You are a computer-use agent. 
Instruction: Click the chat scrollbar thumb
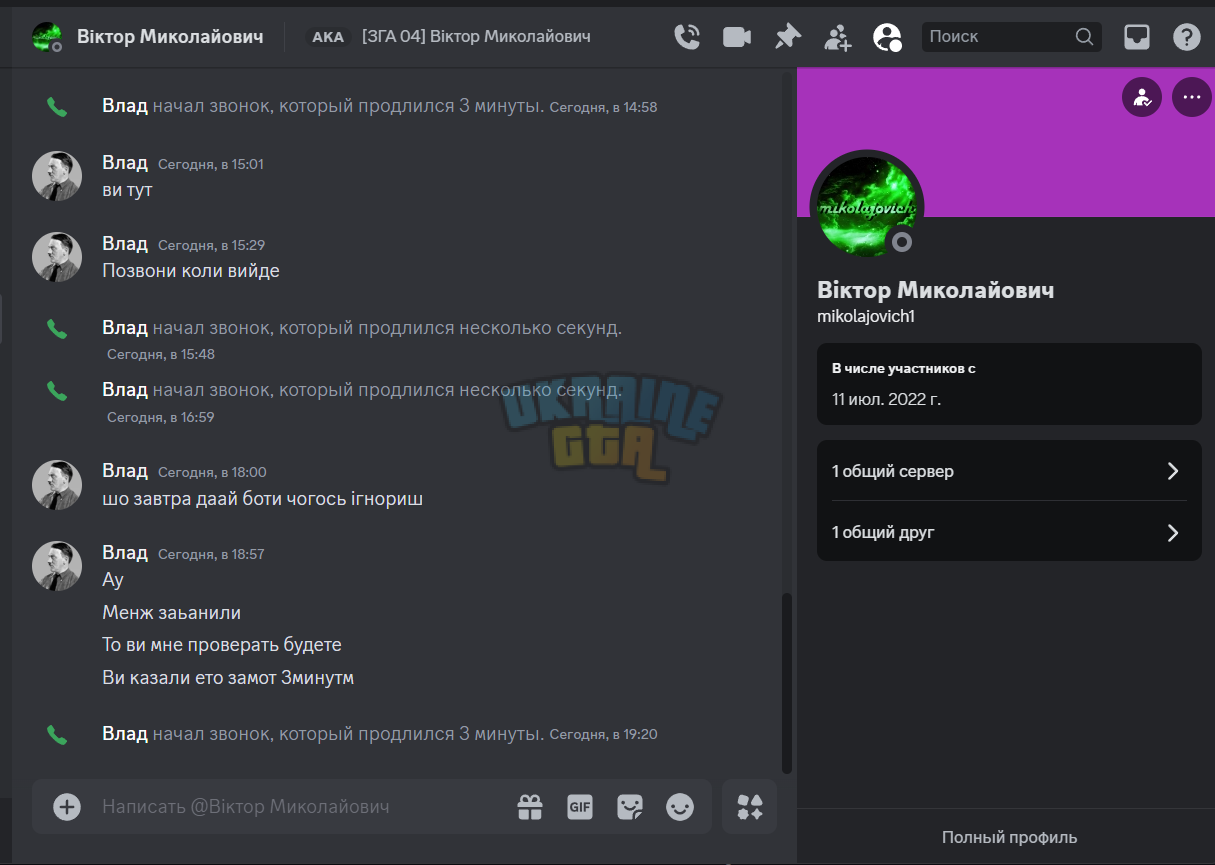tap(786, 683)
